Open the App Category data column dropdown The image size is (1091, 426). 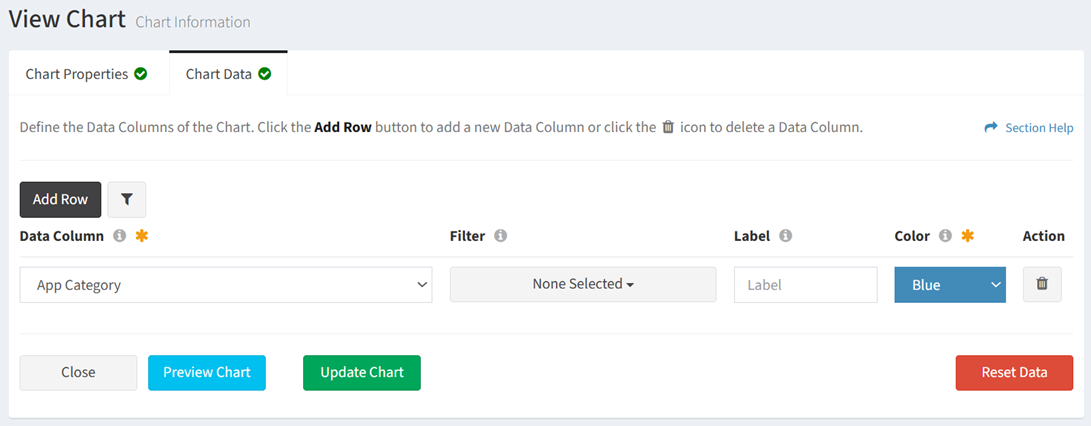coord(226,285)
